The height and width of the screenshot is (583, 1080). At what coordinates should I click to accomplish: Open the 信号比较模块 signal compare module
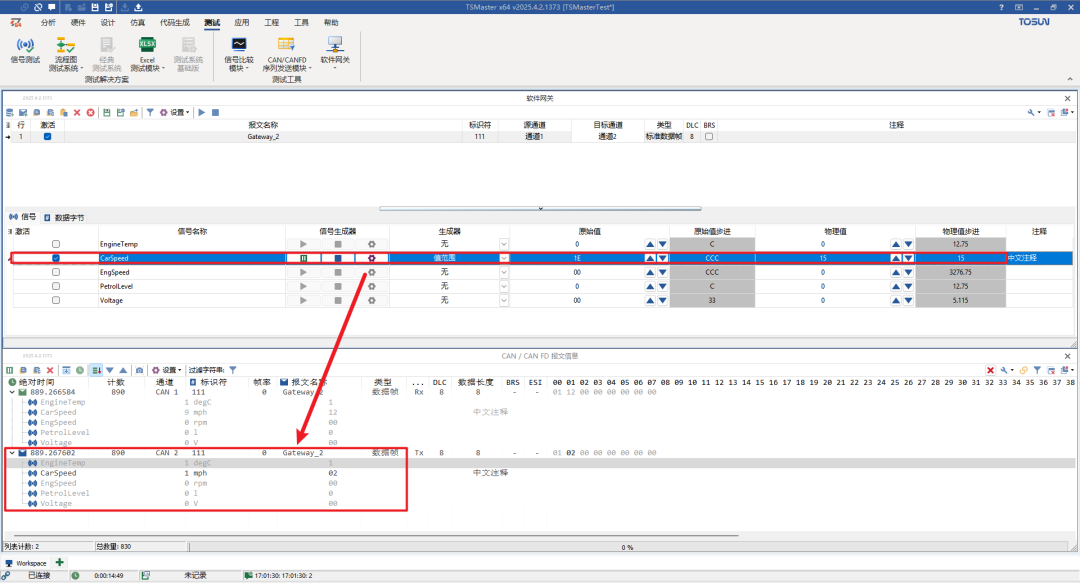point(238,54)
